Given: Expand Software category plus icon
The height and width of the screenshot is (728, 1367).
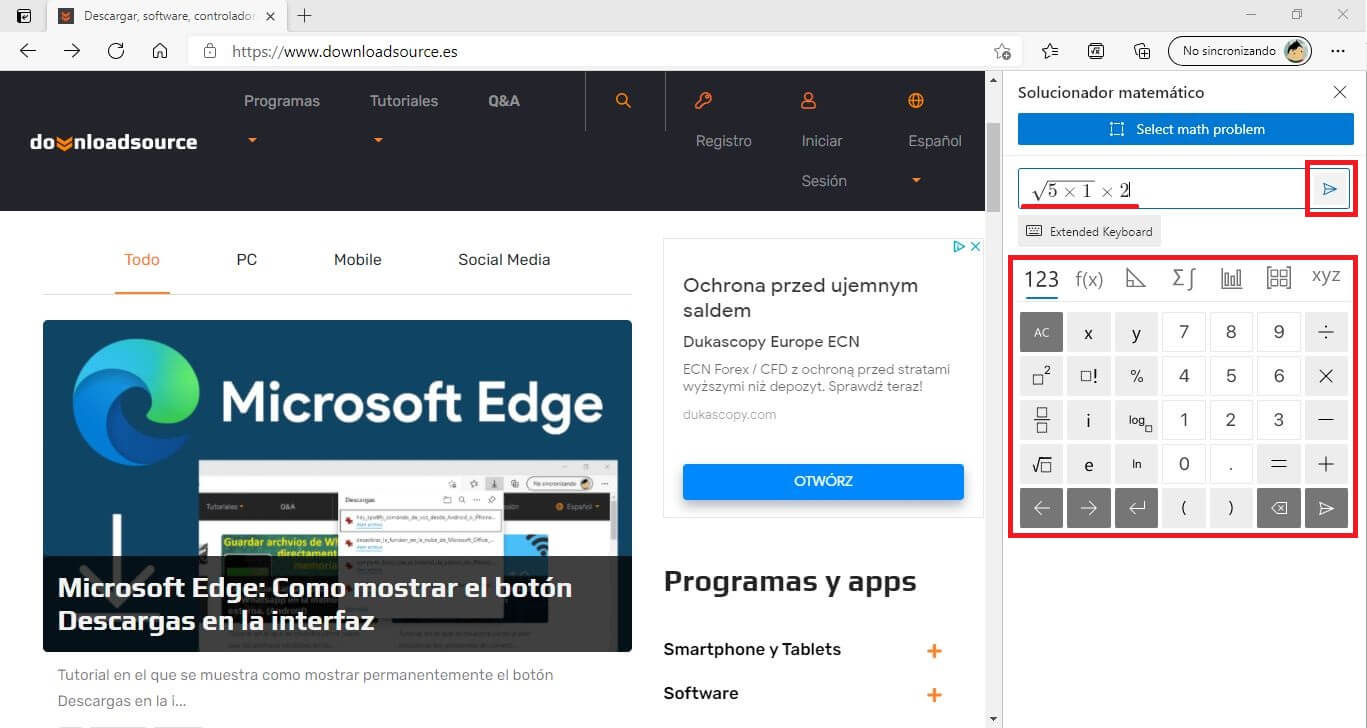Looking at the screenshot, I should pos(934,695).
